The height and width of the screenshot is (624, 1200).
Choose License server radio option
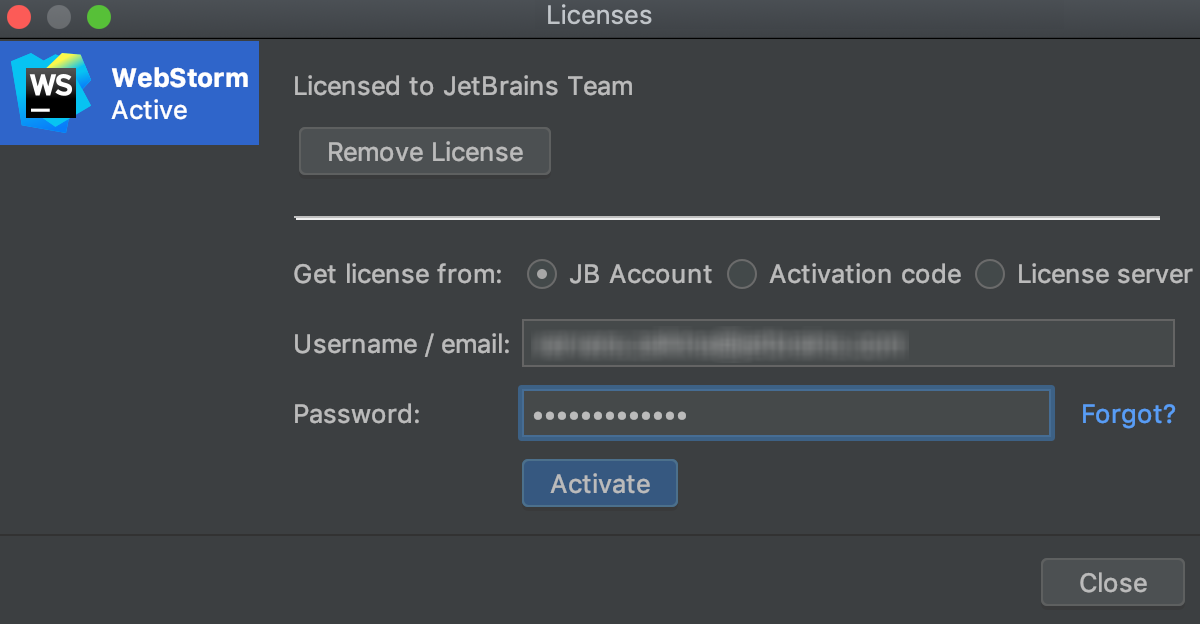click(x=990, y=274)
